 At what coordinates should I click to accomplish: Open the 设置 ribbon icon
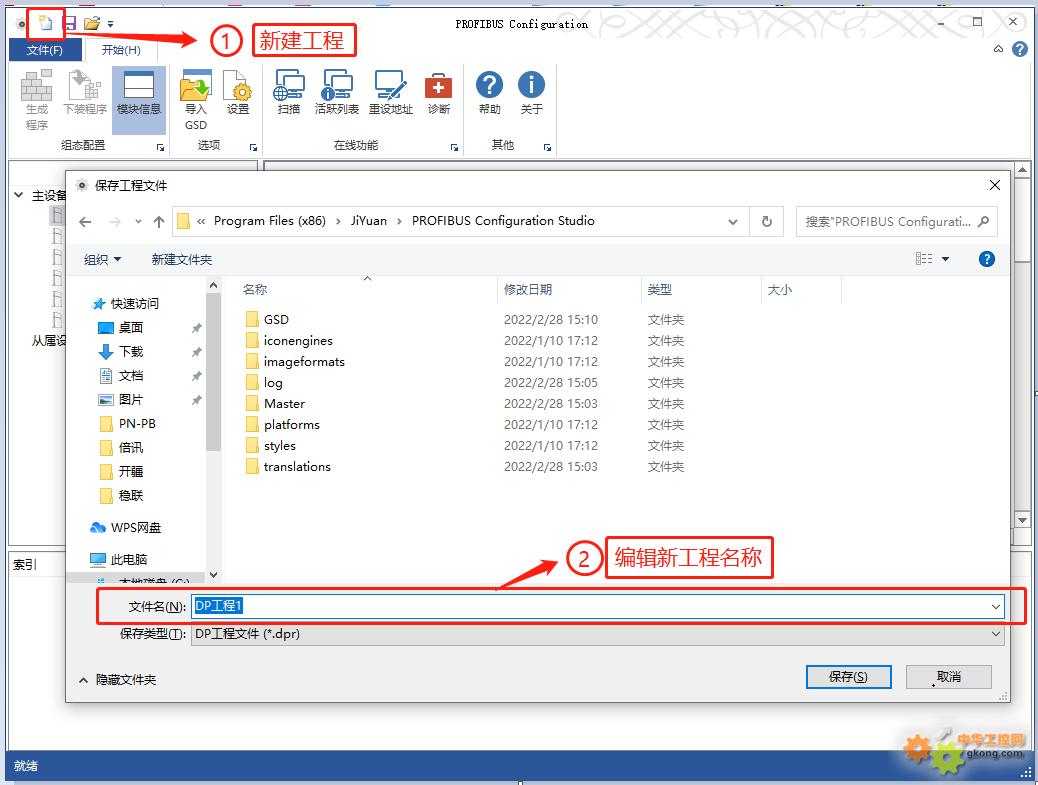pyautogui.click(x=238, y=93)
